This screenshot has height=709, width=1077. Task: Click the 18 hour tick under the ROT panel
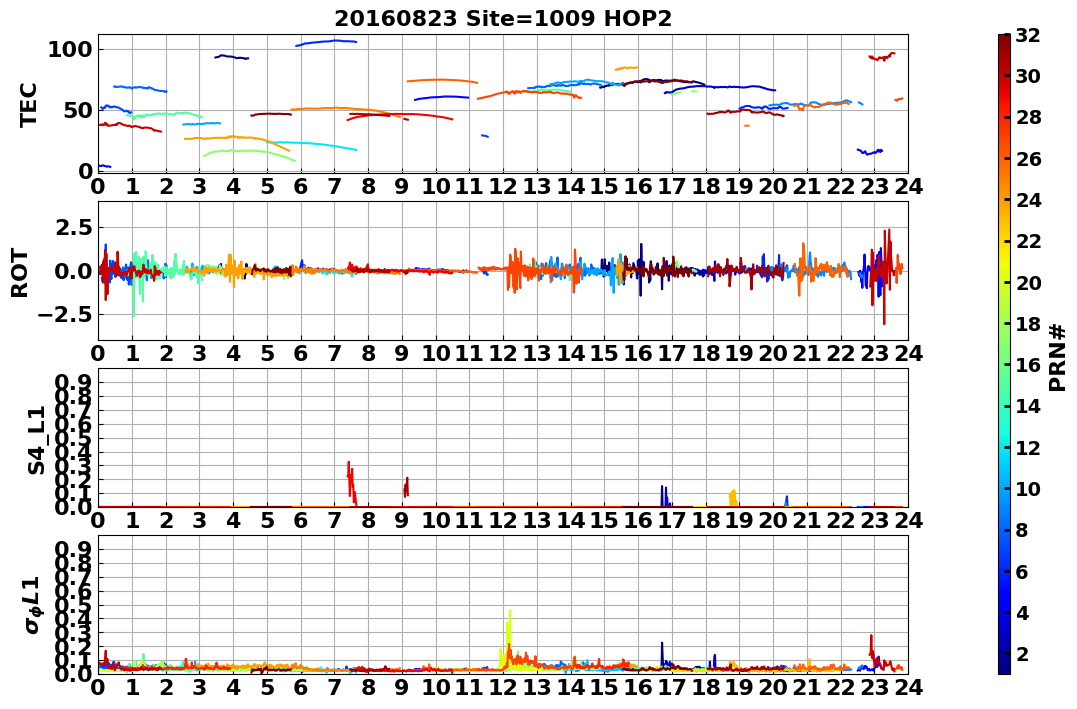pyautogui.click(x=705, y=354)
